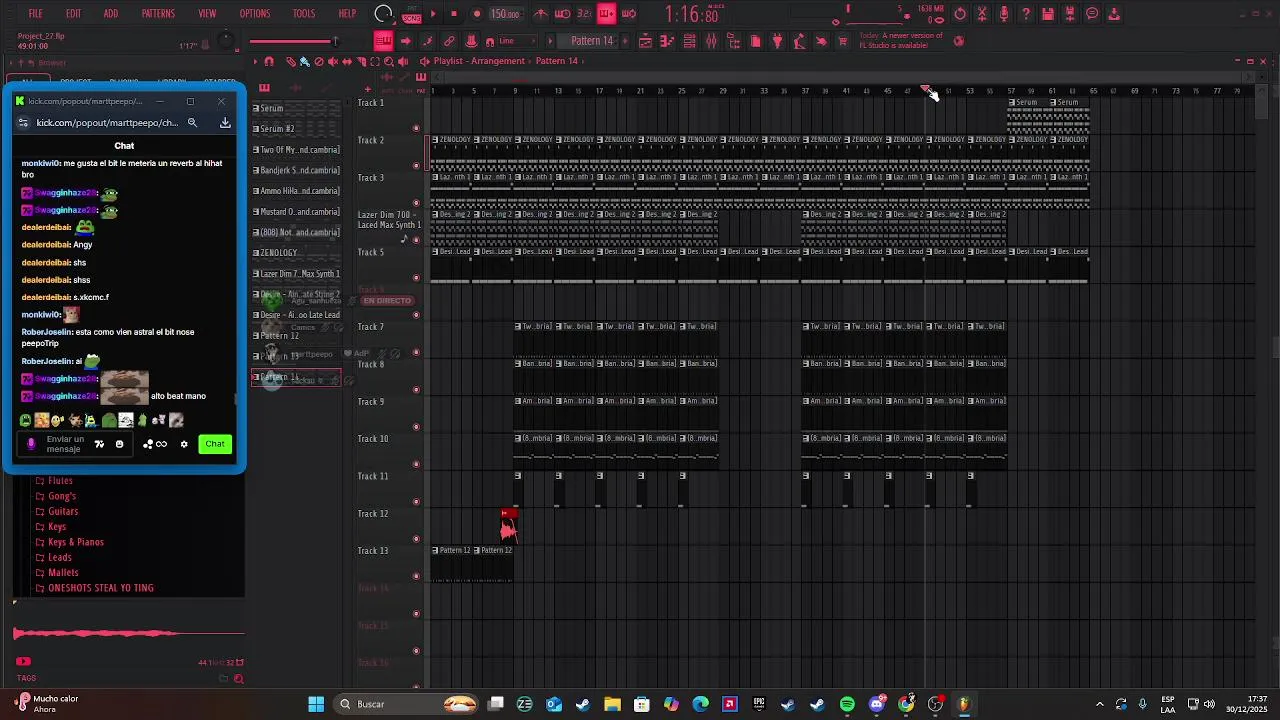Click green Chat send button in Kick popout

pyautogui.click(x=215, y=444)
